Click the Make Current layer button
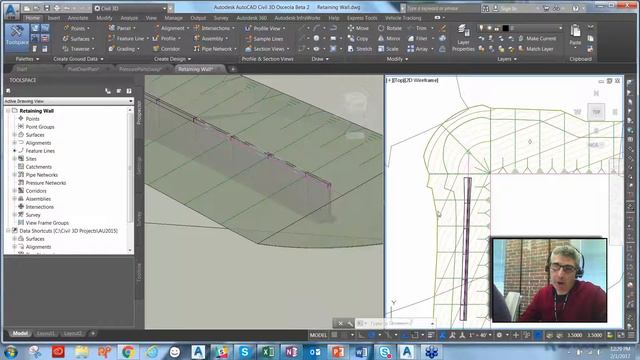Image resolution: width=640 pixels, height=360 pixels. tap(537, 38)
